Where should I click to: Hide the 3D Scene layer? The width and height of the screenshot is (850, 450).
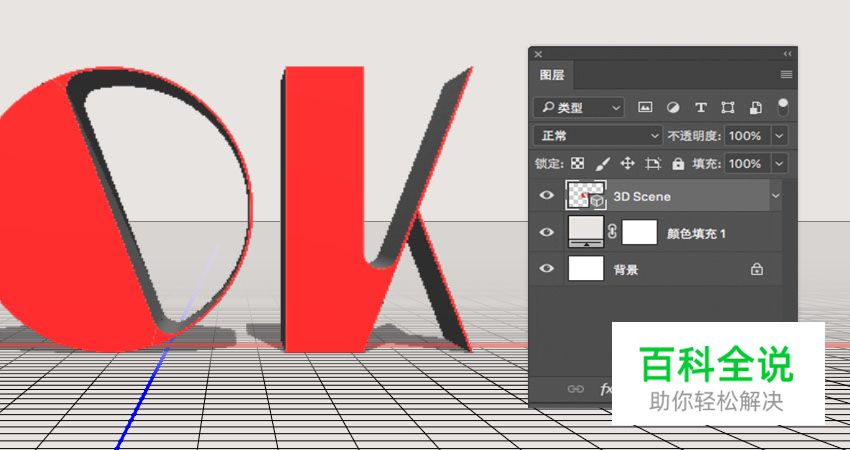click(546, 196)
